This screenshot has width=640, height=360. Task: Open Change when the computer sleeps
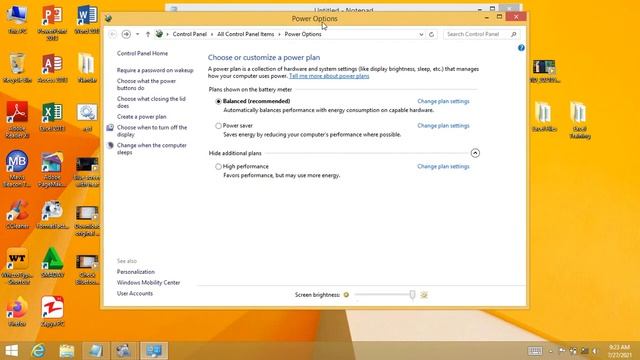tap(151, 149)
